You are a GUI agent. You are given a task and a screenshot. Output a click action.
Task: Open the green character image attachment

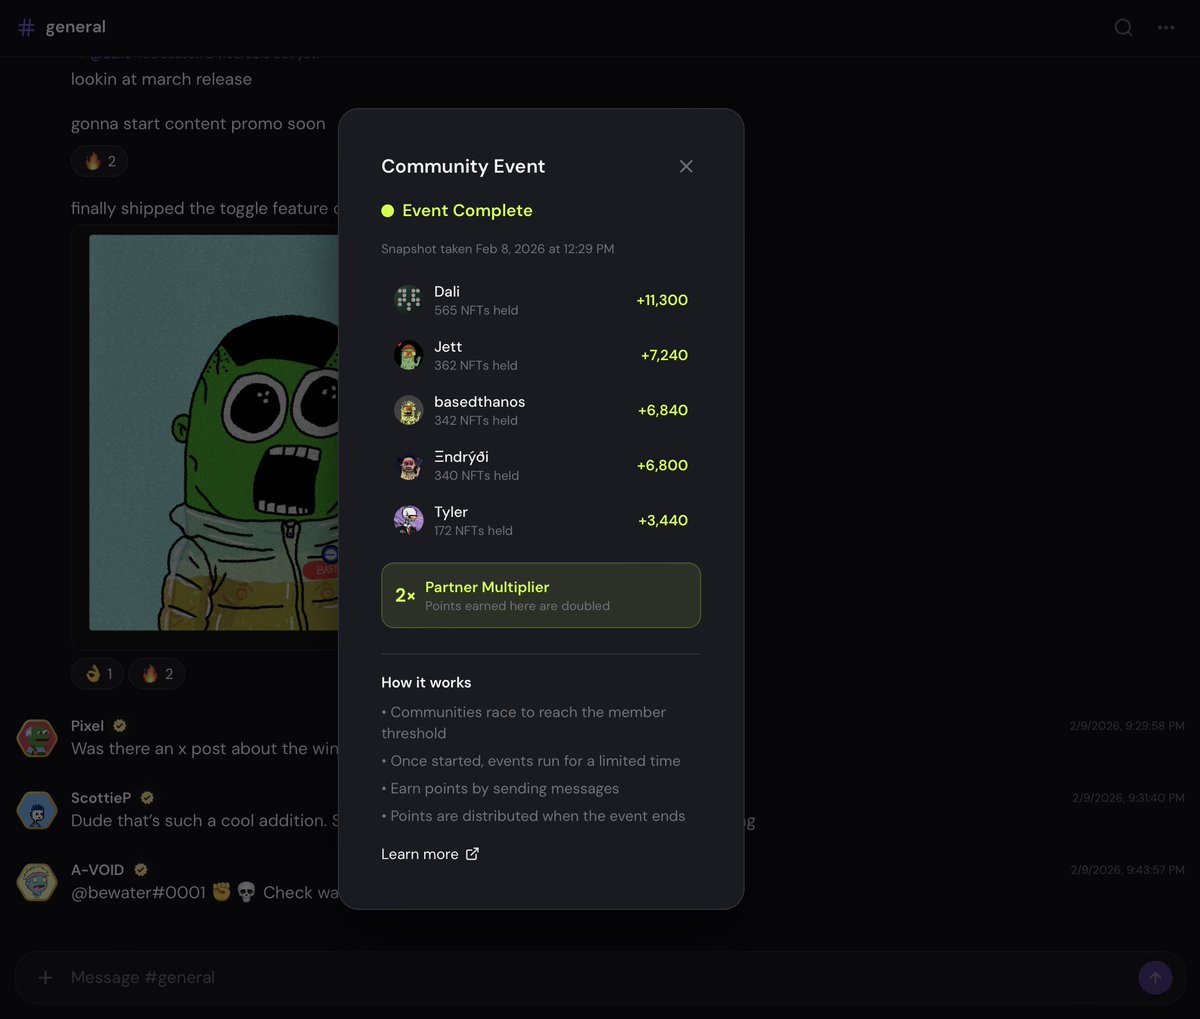pos(213,433)
